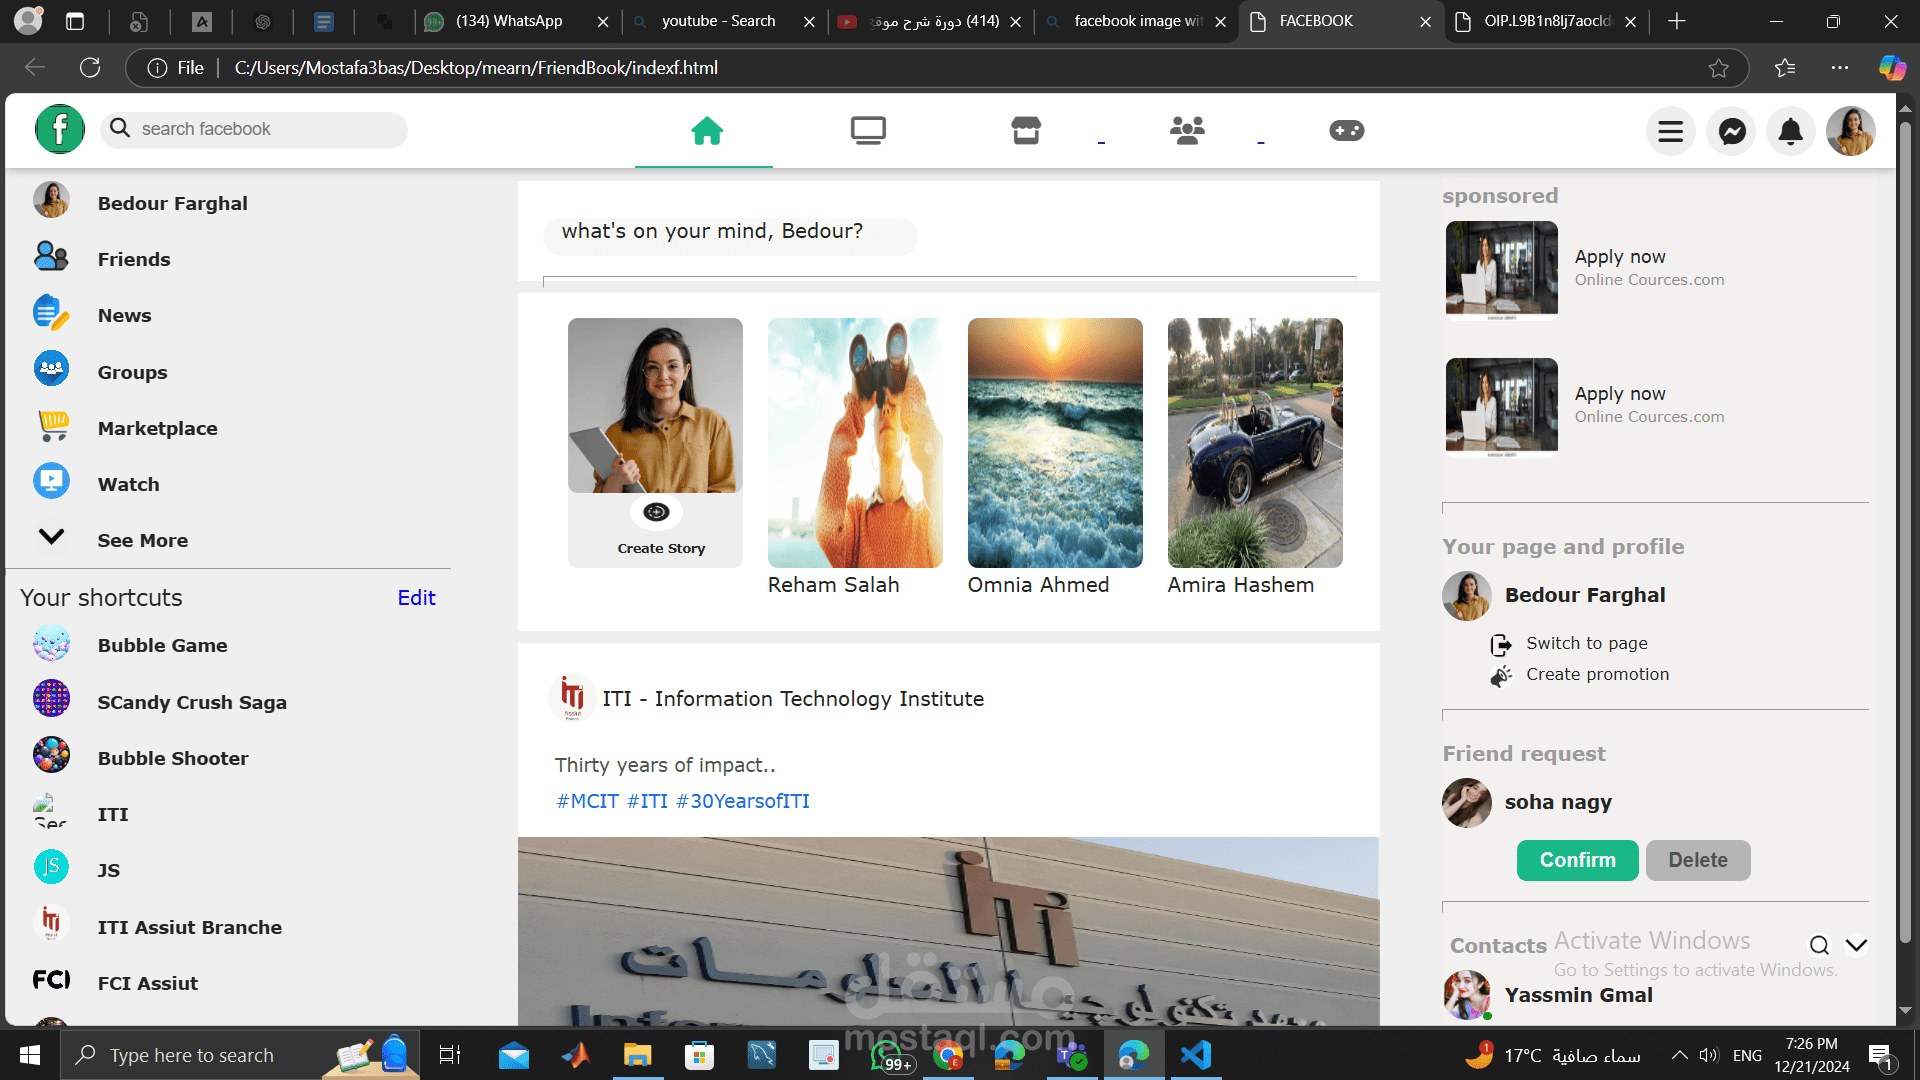
Task: Click the #30YearsofITI hashtag link
Action: coord(742,801)
